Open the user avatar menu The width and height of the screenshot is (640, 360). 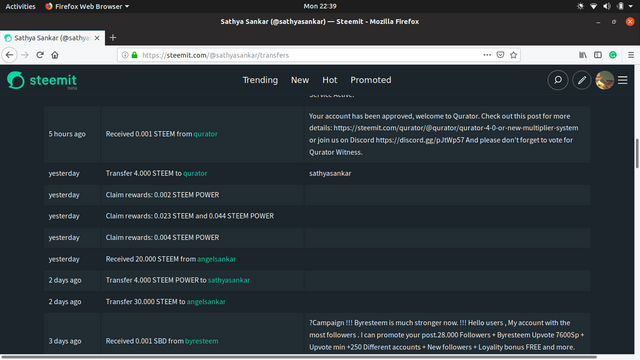[x=604, y=80]
